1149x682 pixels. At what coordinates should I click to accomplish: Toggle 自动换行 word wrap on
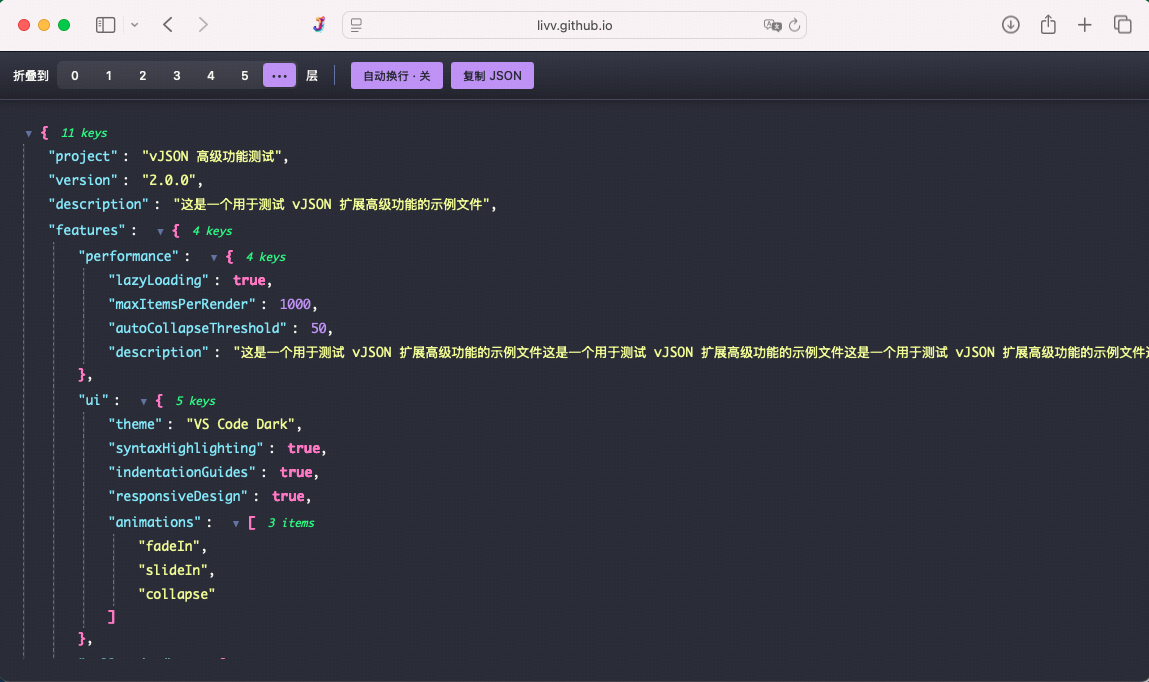click(x=396, y=75)
